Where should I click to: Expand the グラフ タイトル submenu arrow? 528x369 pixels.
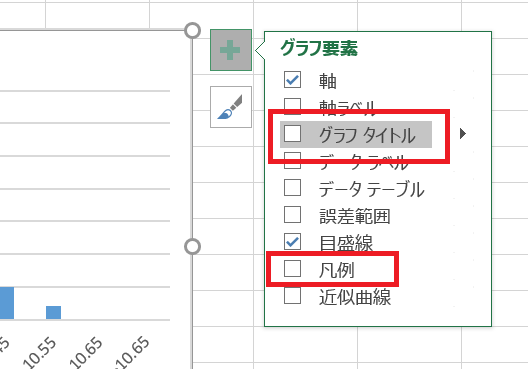click(463, 134)
